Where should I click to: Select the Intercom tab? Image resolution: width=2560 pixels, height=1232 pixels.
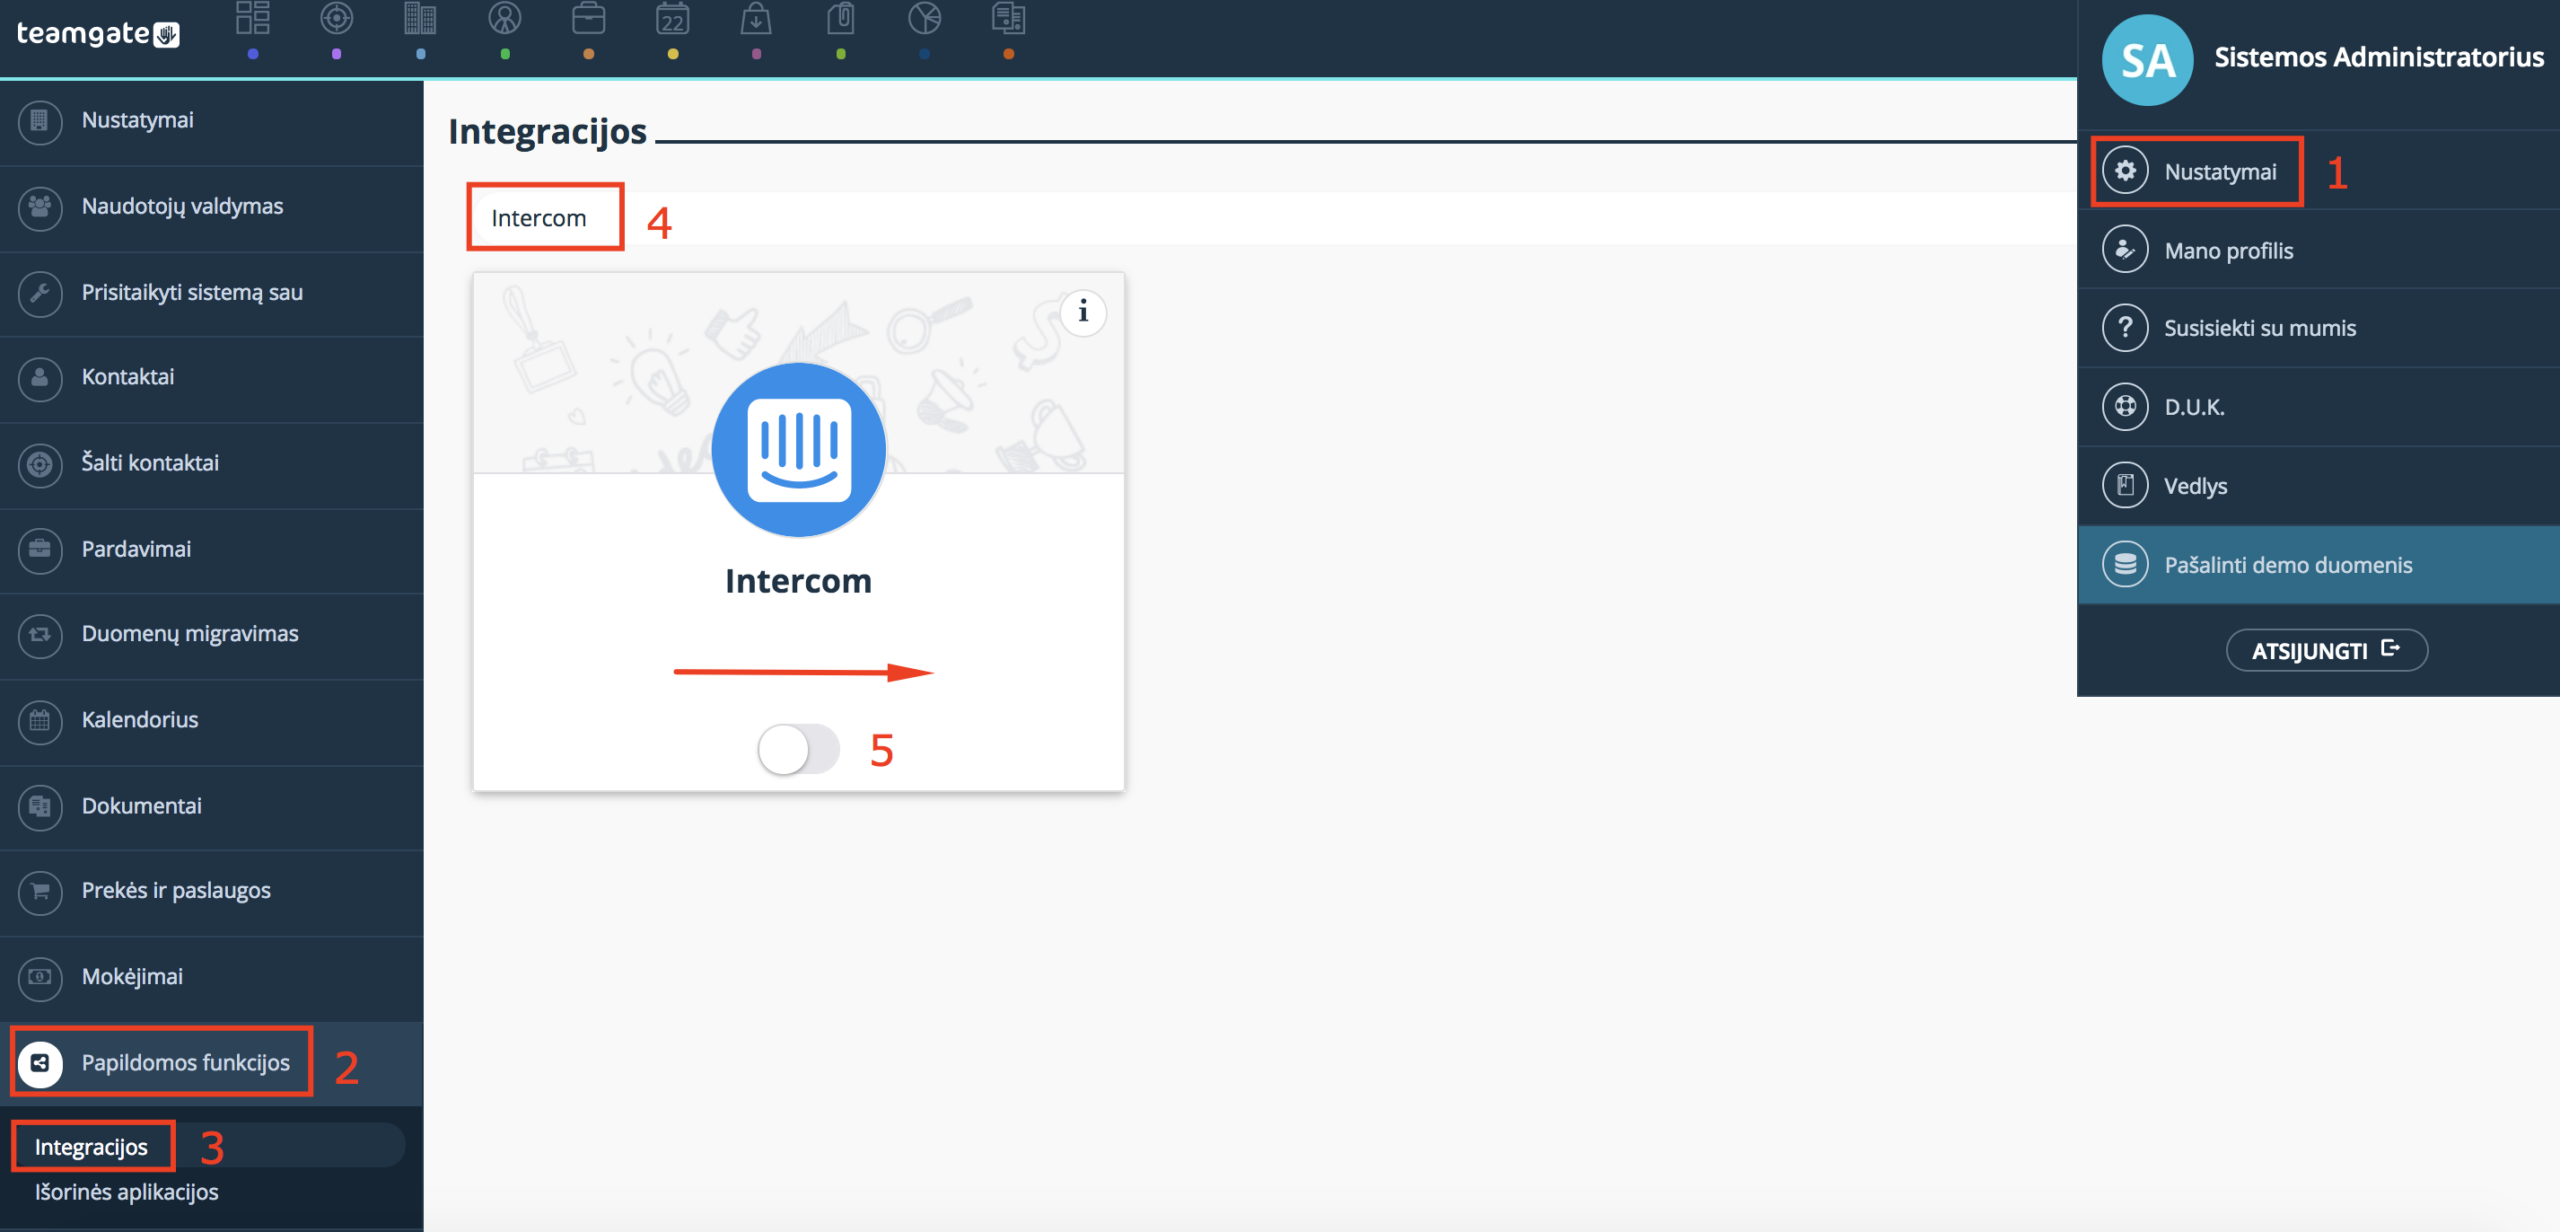click(539, 218)
